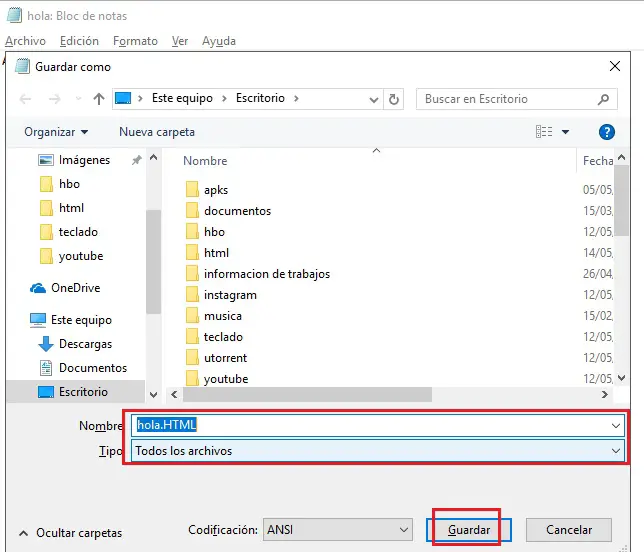
Task: Select Imágenes in sidebar
Action: click(84, 160)
